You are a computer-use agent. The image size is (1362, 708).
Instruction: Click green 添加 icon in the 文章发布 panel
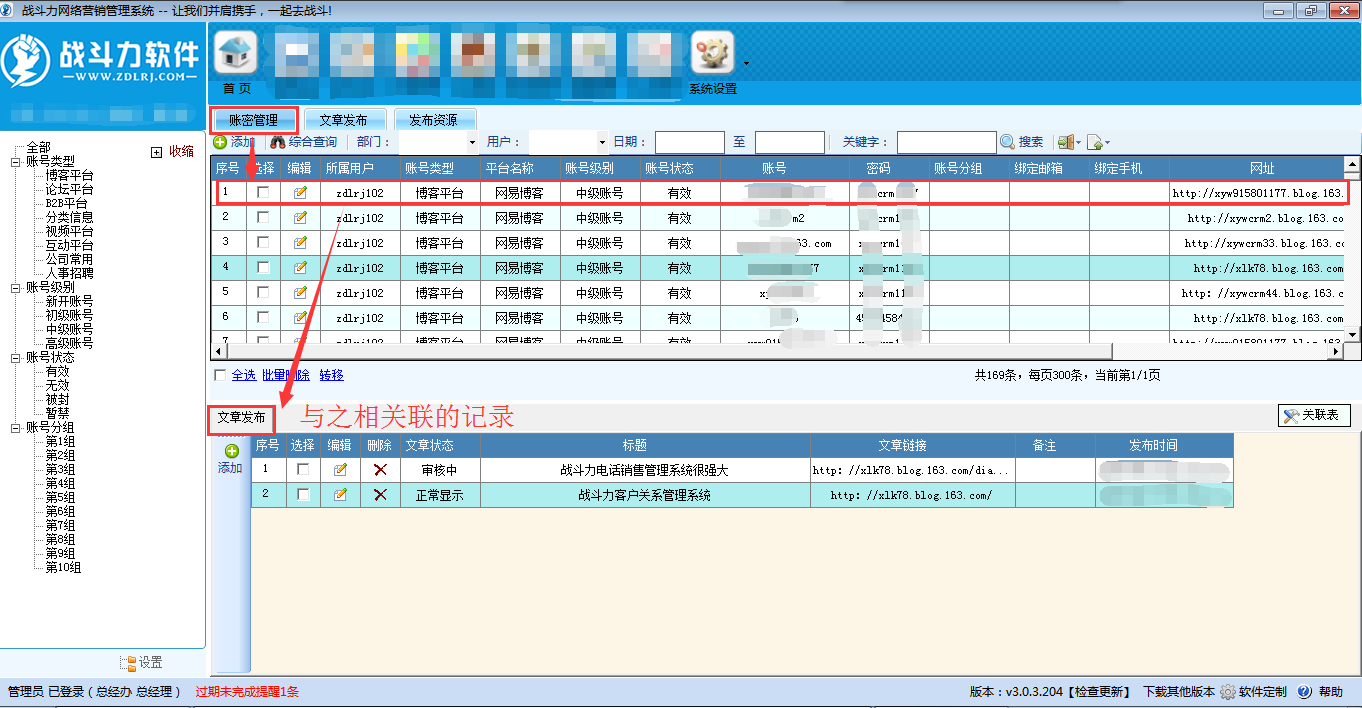(x=231, y=451)
